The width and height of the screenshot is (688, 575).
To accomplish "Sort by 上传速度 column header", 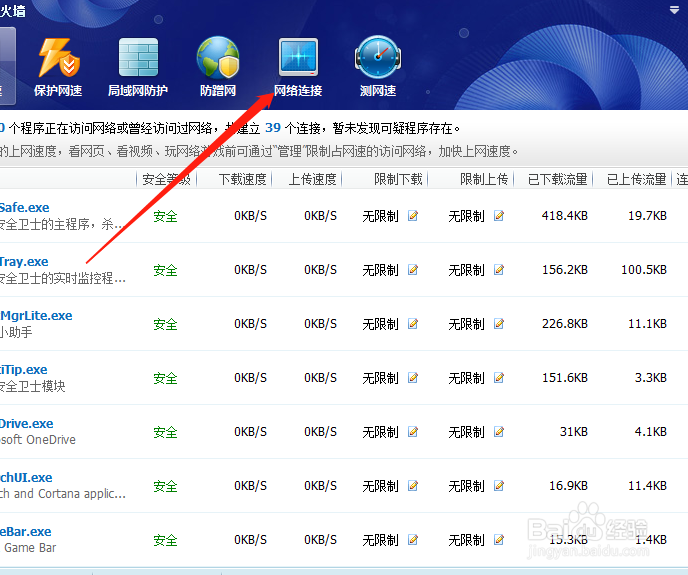I will [x=312, y=179].
